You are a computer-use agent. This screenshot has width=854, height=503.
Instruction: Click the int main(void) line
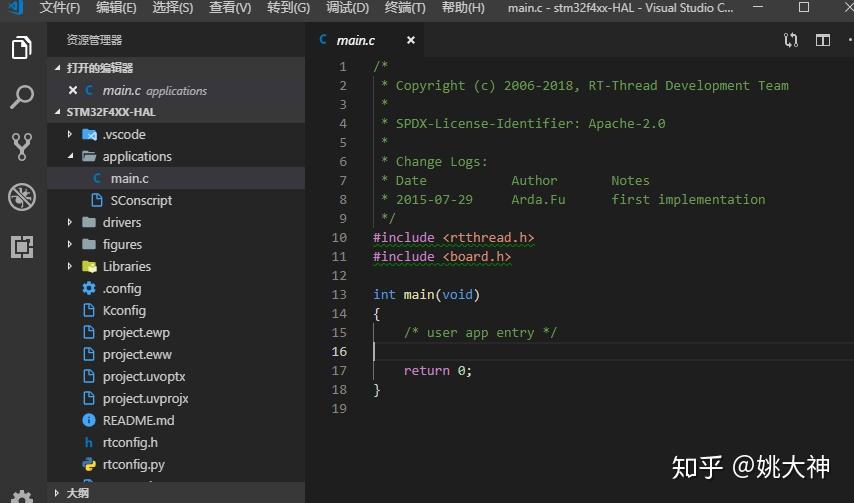426,295
